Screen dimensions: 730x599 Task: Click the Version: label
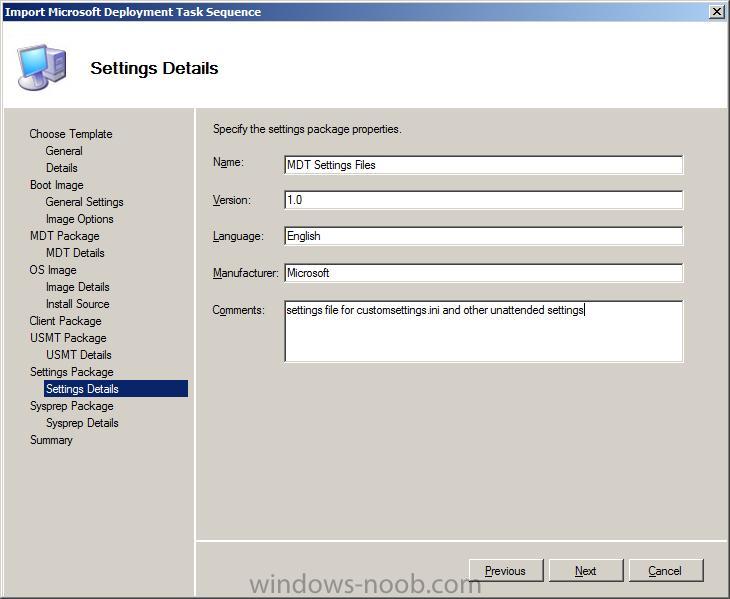pyautogui.click(x=231, y=200)
